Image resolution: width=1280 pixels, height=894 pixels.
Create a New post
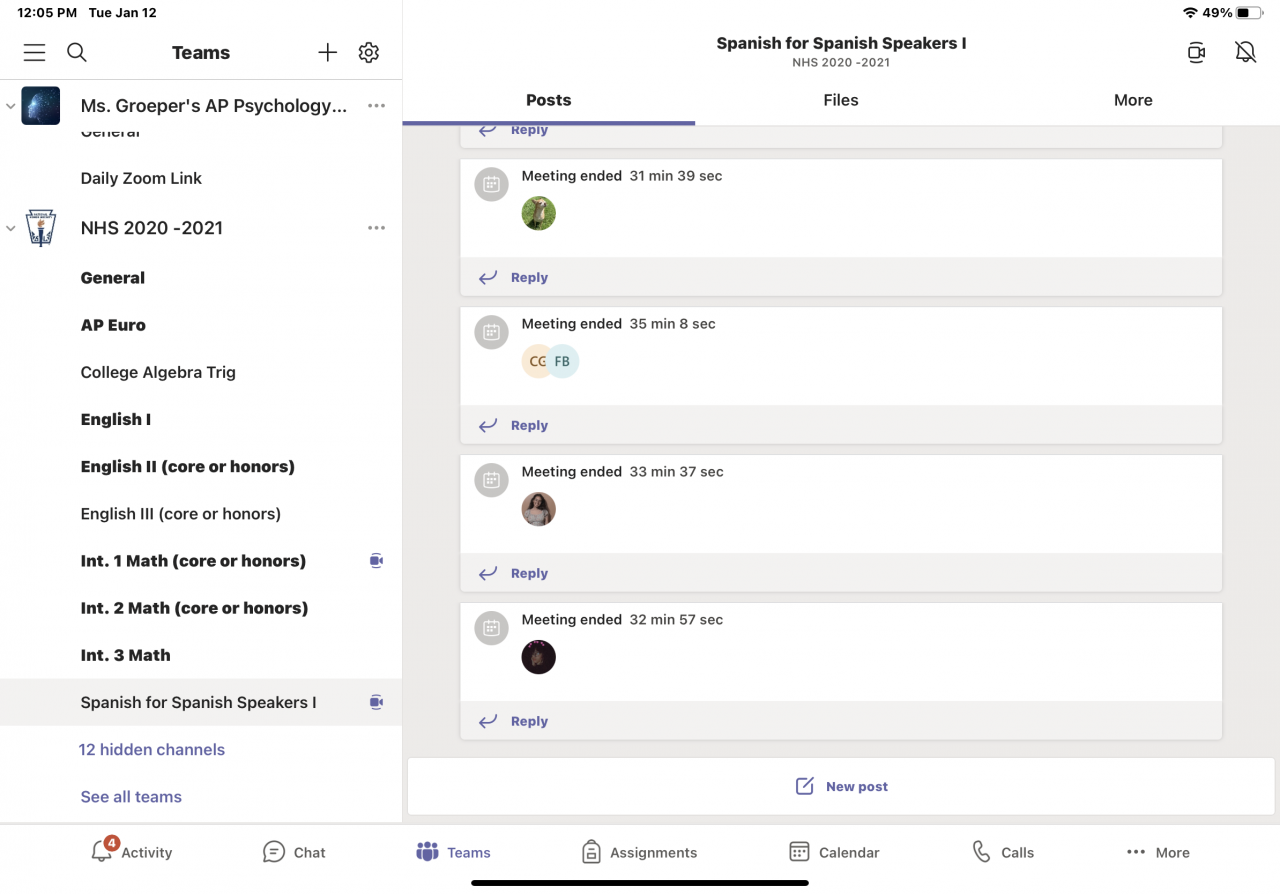[841, 786]
